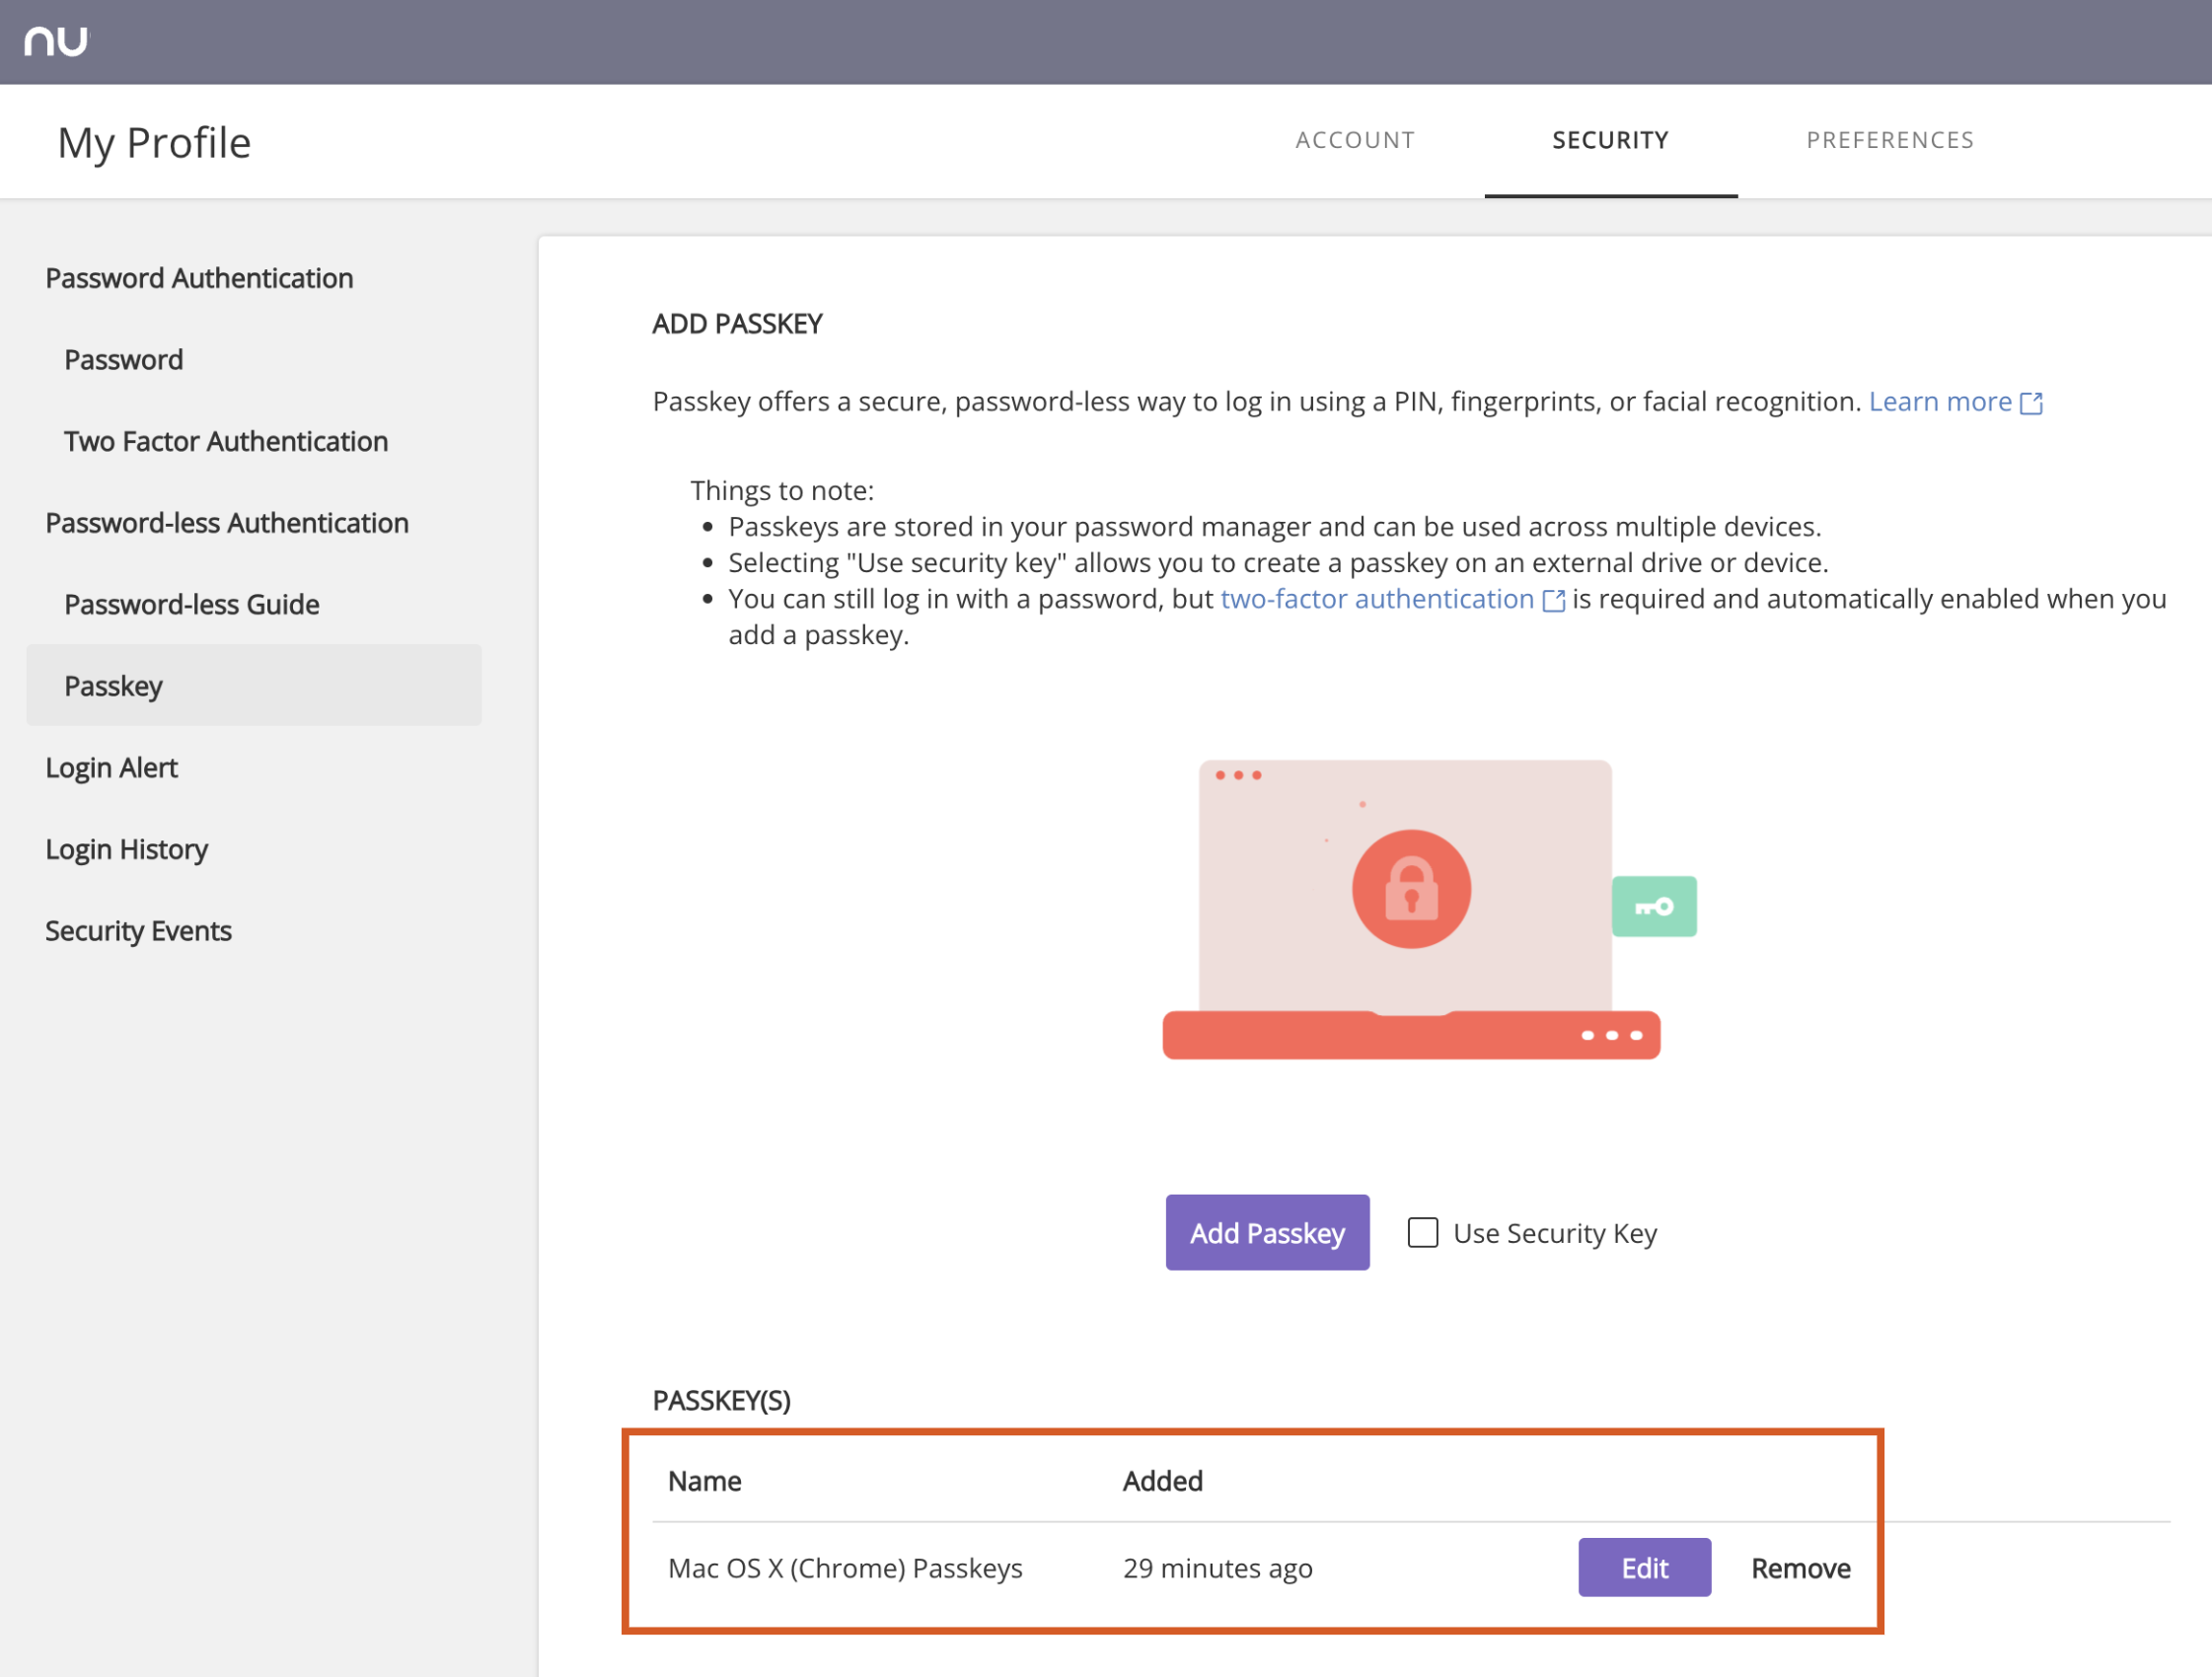Open the Security tab
Image resolution: width=2212 pixels, height=1677 pixels.
point(1610,140)
